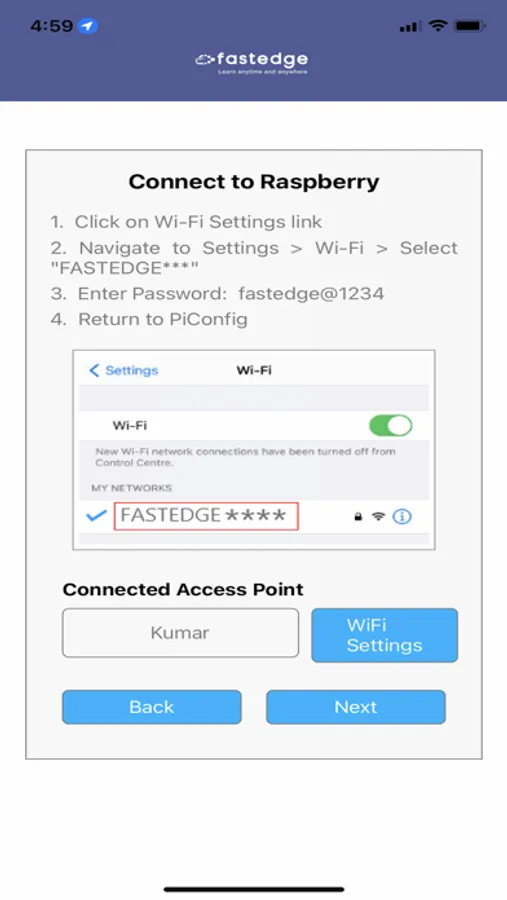Tap the cellular signal bars icon
The image size is (507, 900).
[x=409, y=26]
